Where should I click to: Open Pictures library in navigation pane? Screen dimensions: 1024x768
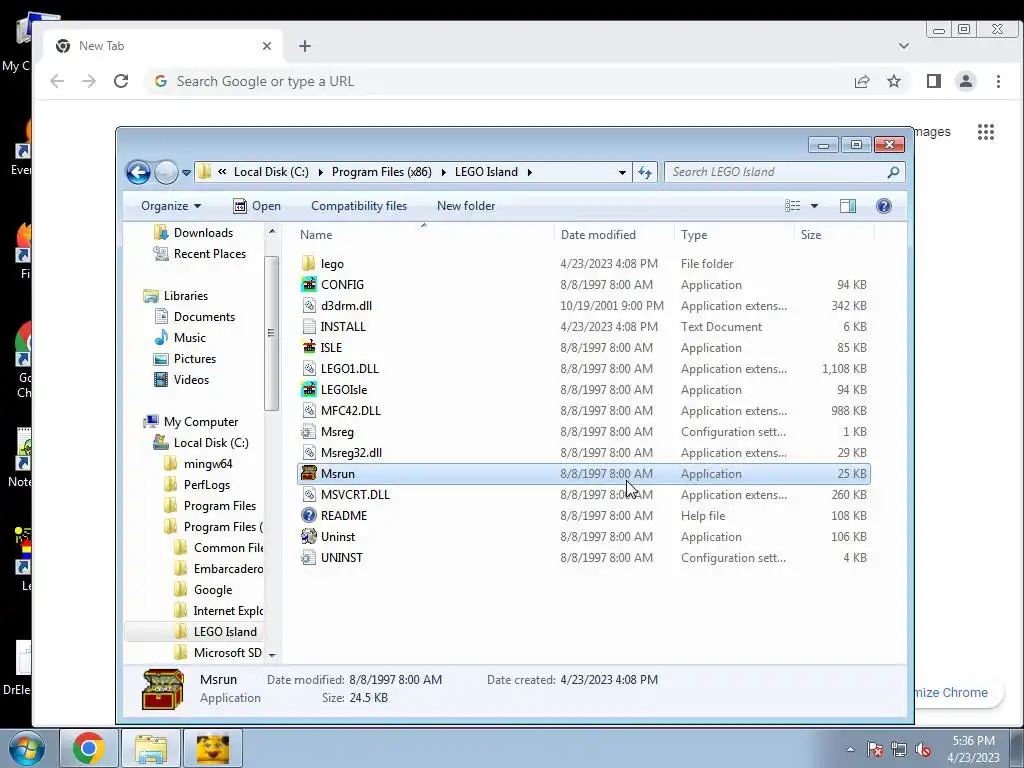click(x=195, y=359)
